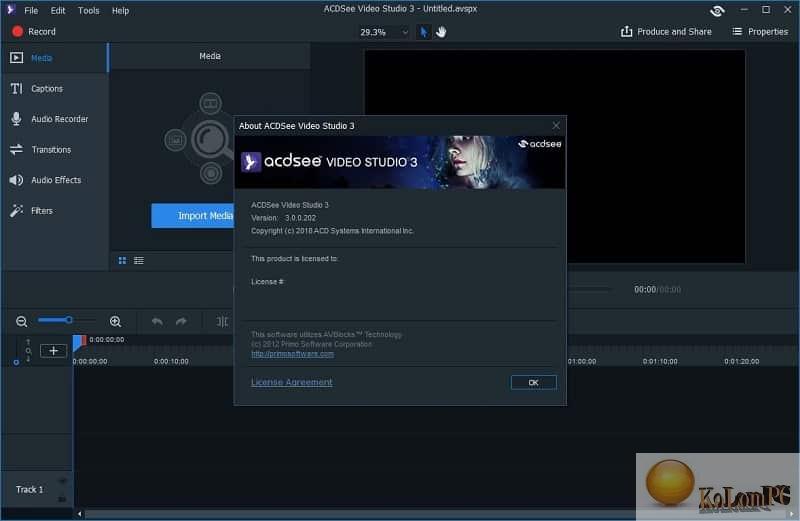Open the Transitions panel
This screenshot has width=800, height=521.
coord(54,150)
